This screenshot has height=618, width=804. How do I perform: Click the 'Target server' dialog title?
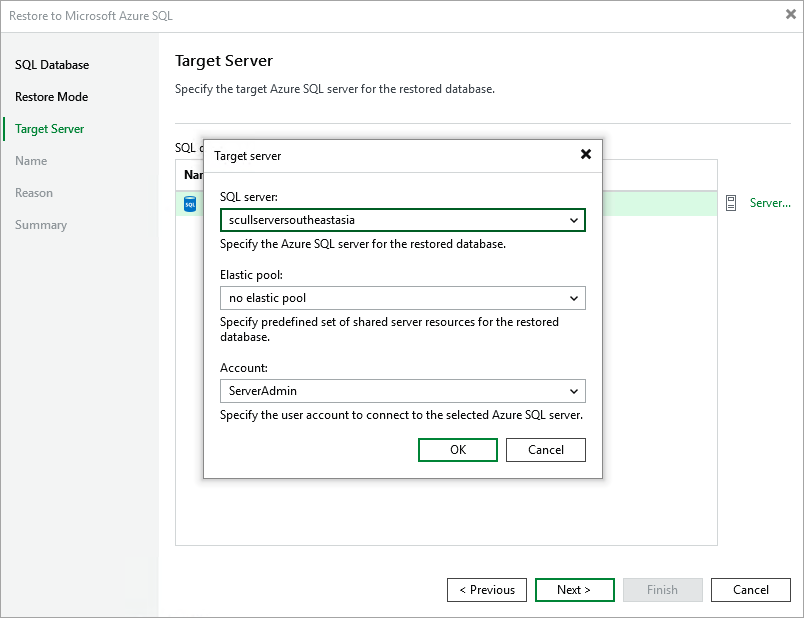(x=248, y=156)
